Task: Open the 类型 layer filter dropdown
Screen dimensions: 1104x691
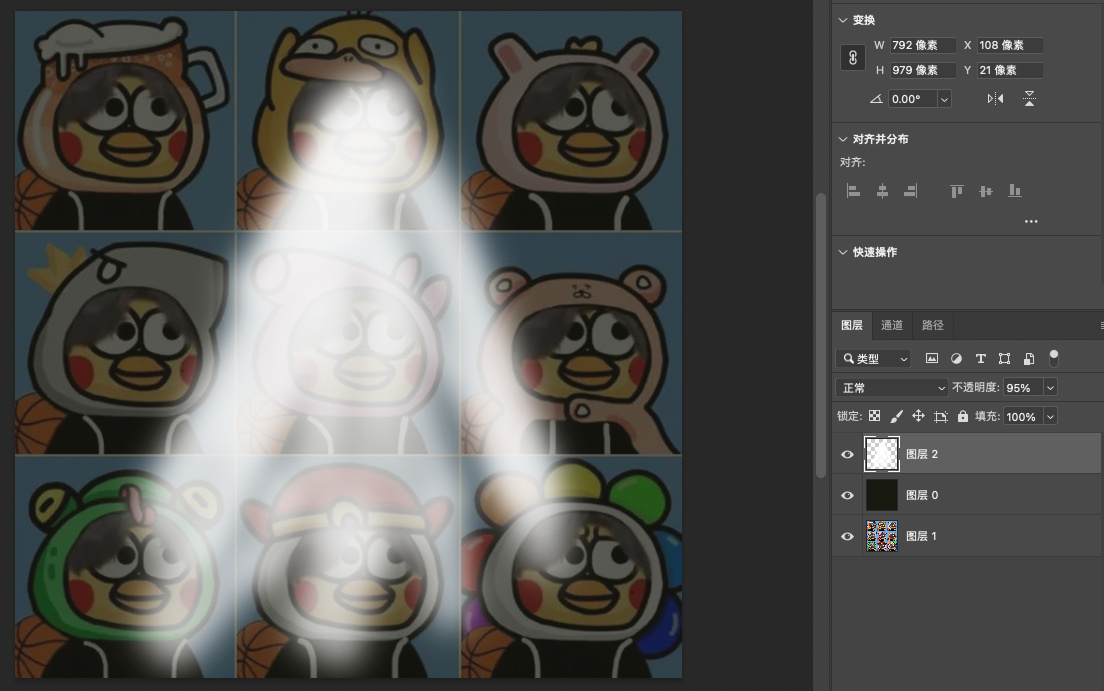Action: click(874, 359)
